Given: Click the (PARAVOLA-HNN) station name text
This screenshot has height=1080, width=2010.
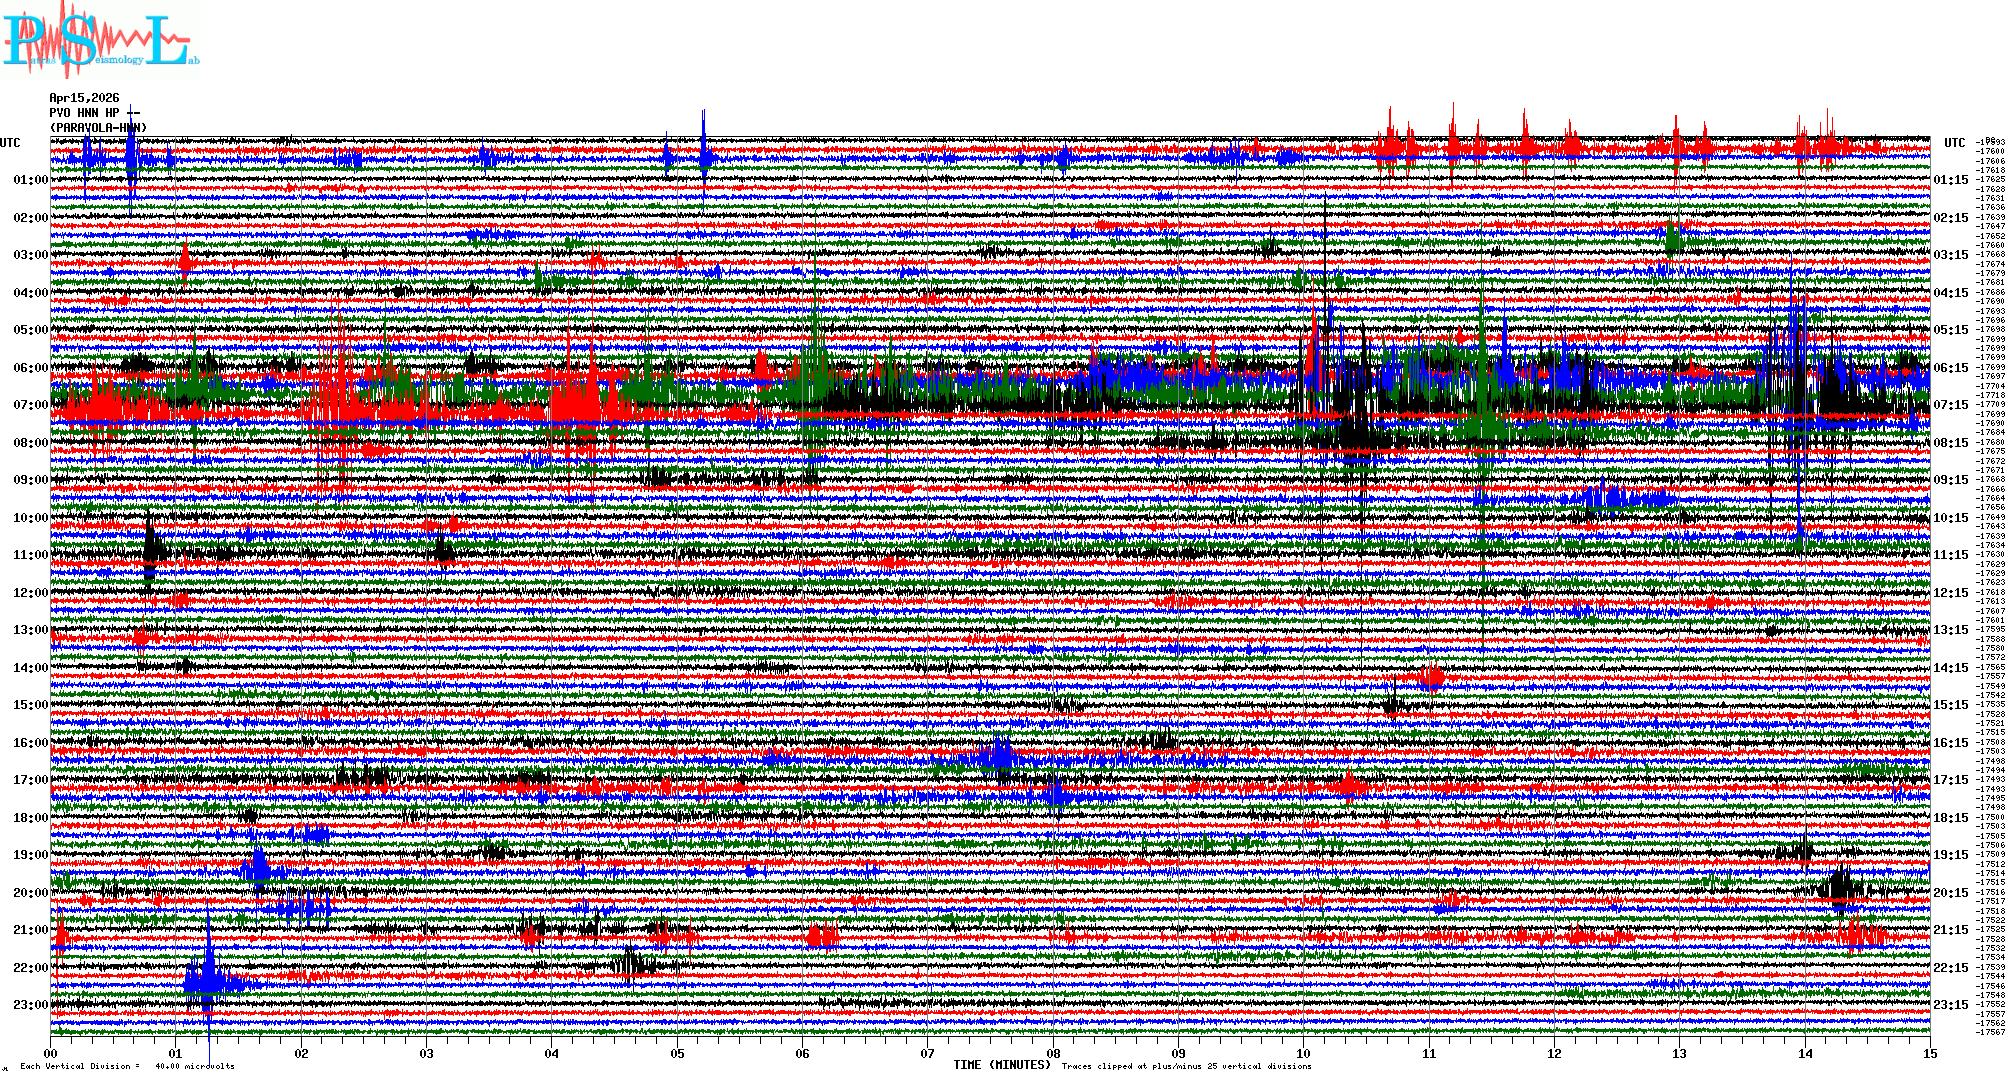Looking at the screenshot, I should [x=98, y=128].
